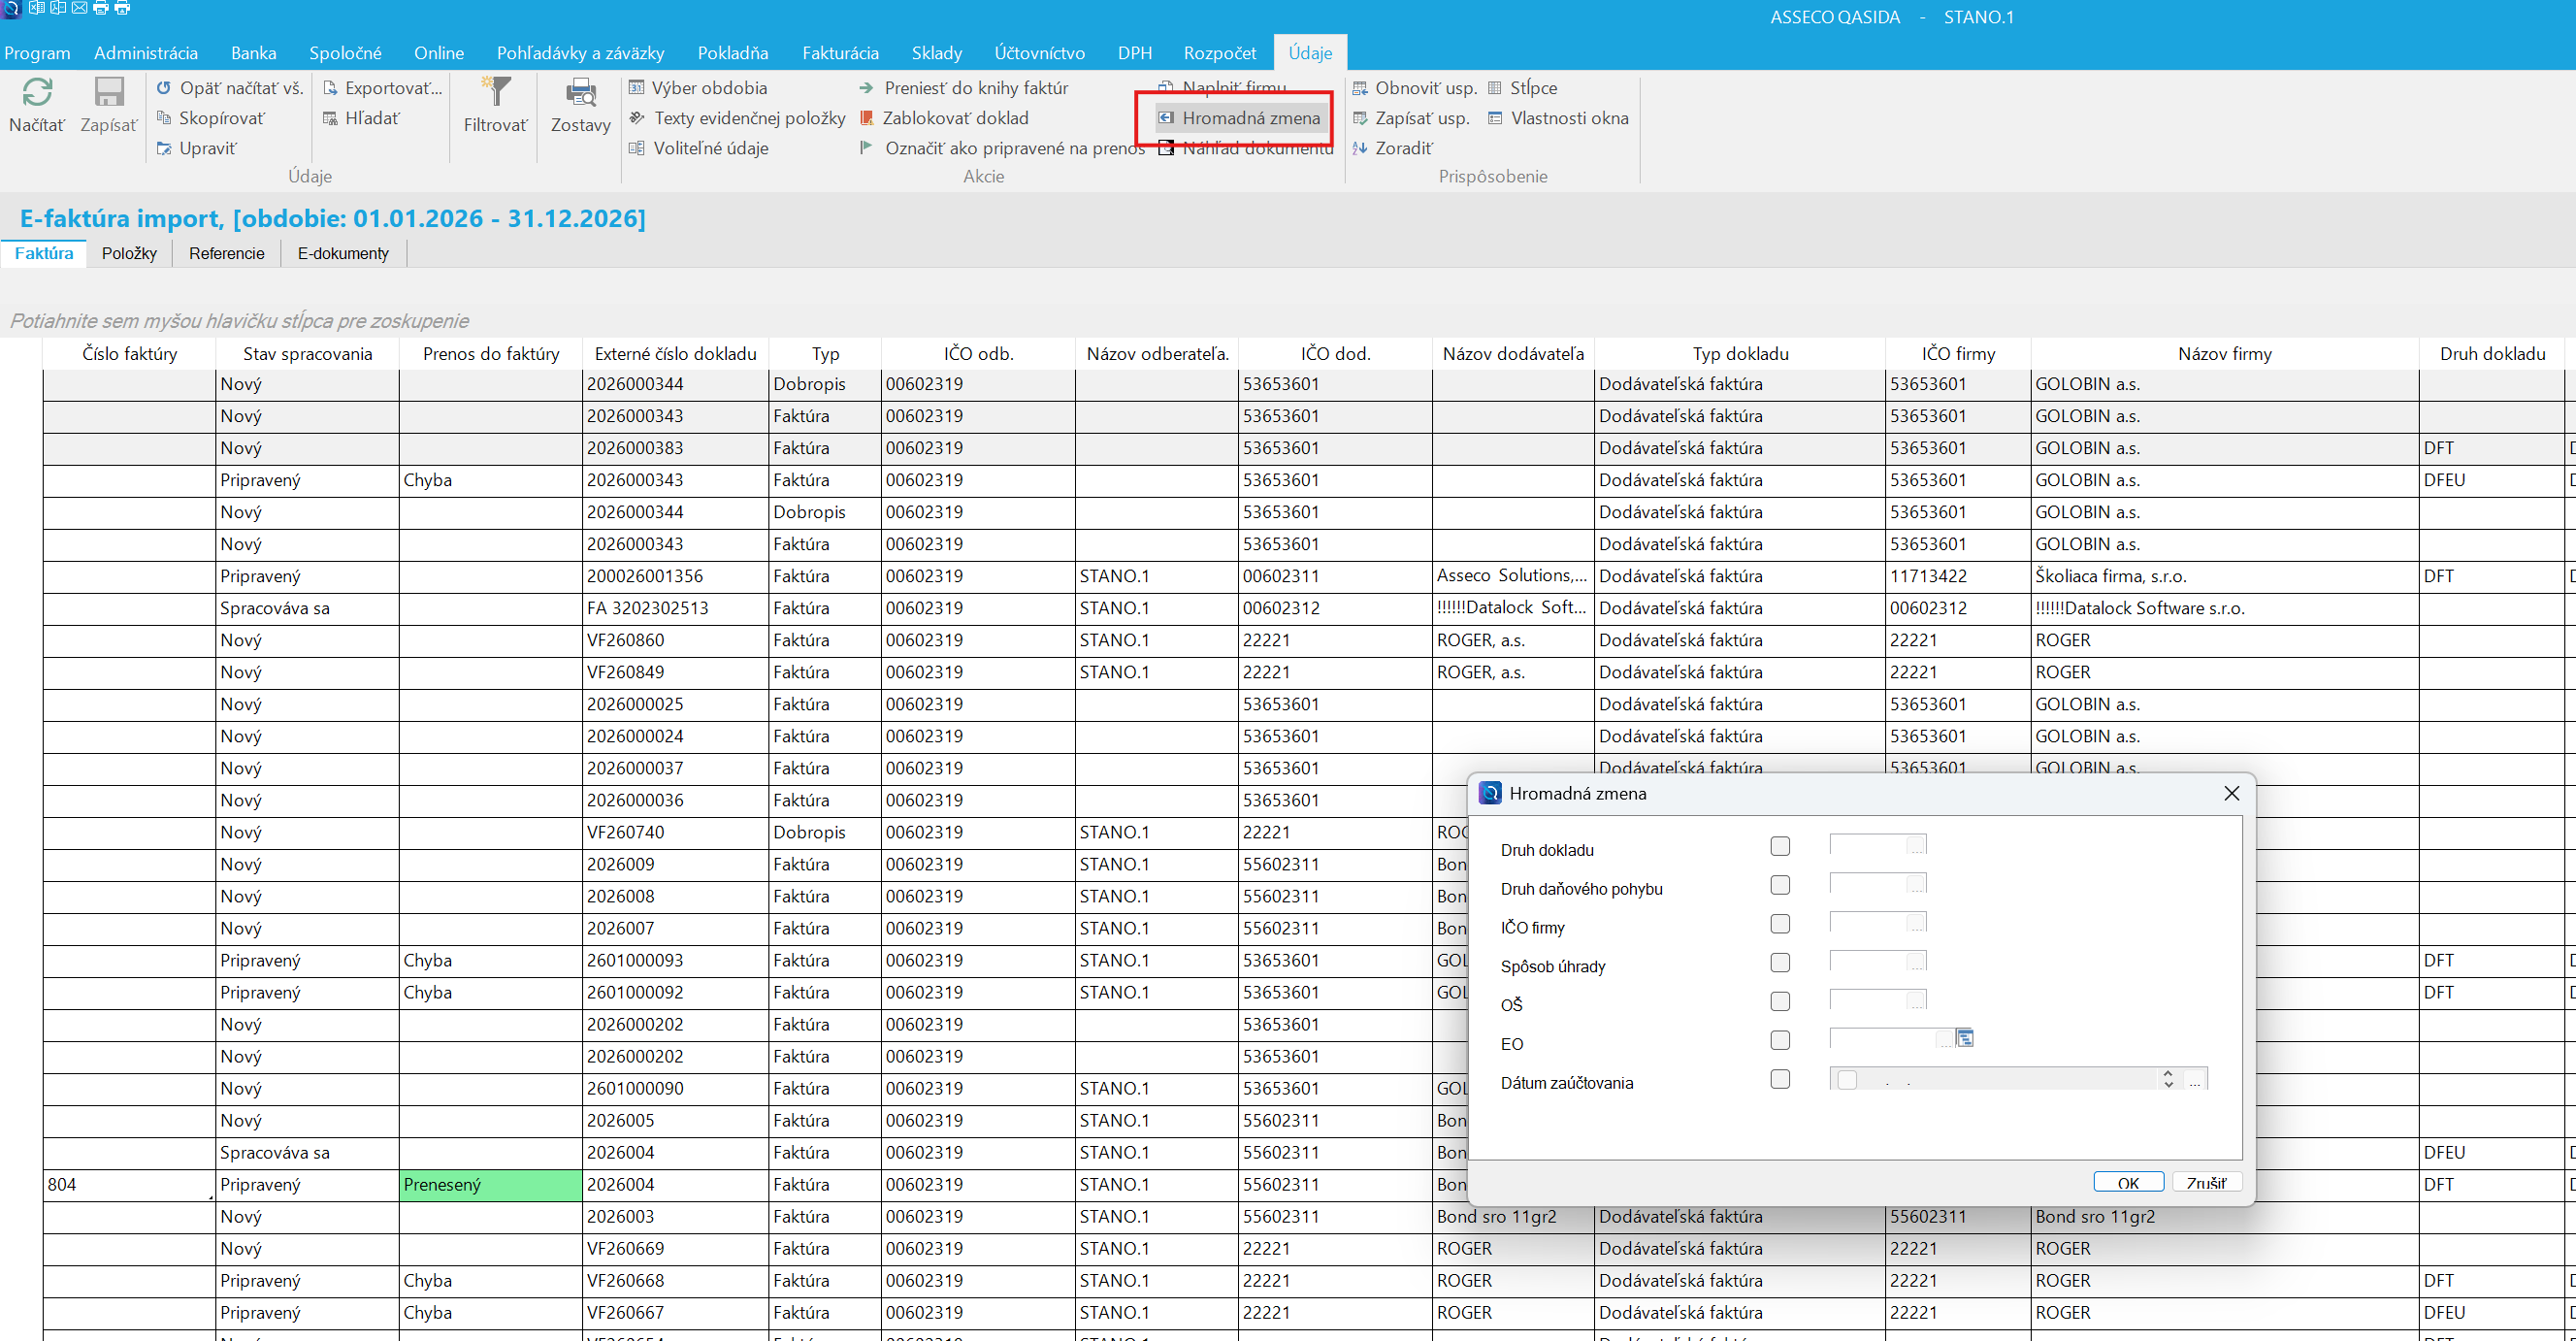
Task: Open lookup button of OŠ field
Action: tap(1916, 1001)
